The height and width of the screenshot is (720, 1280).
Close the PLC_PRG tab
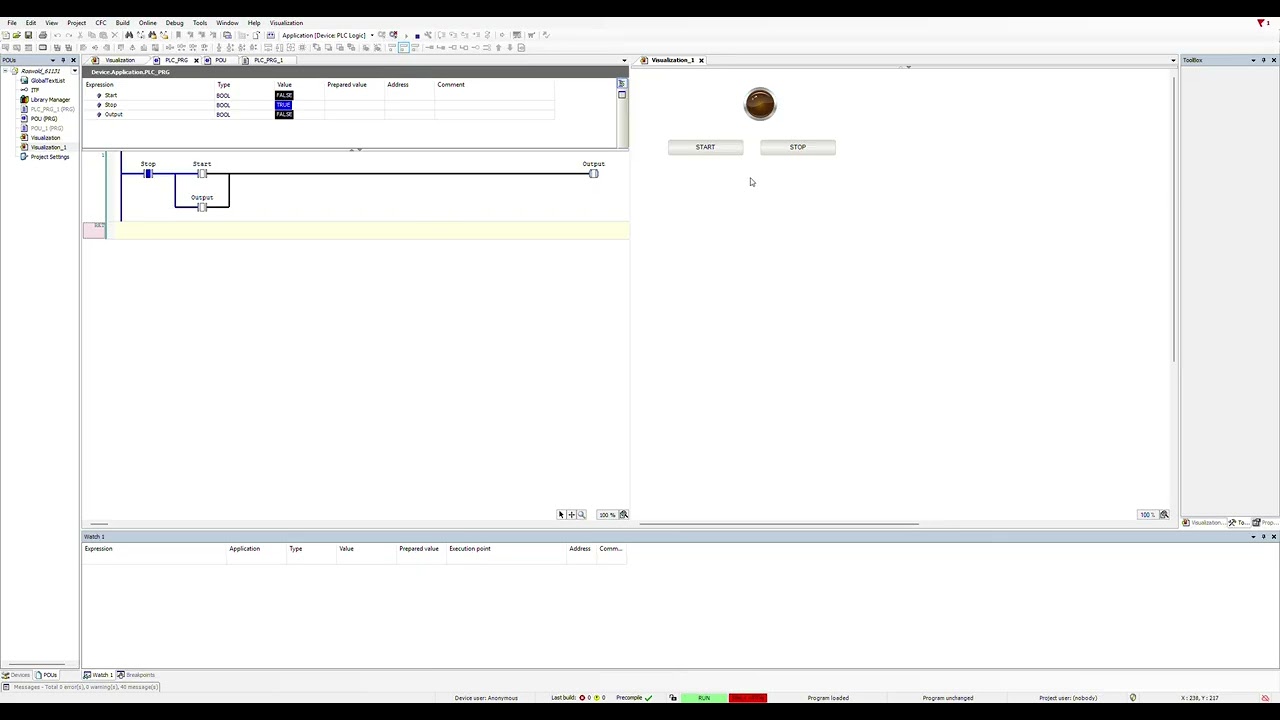click(x=196, y=60)
